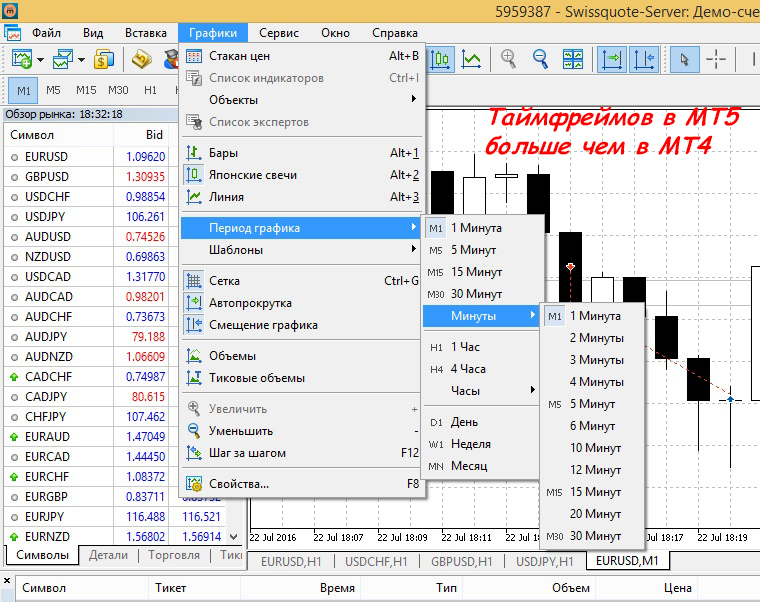Select 1 Час period
The height and width of the screenshot is (602, 760).
(482, 347)
